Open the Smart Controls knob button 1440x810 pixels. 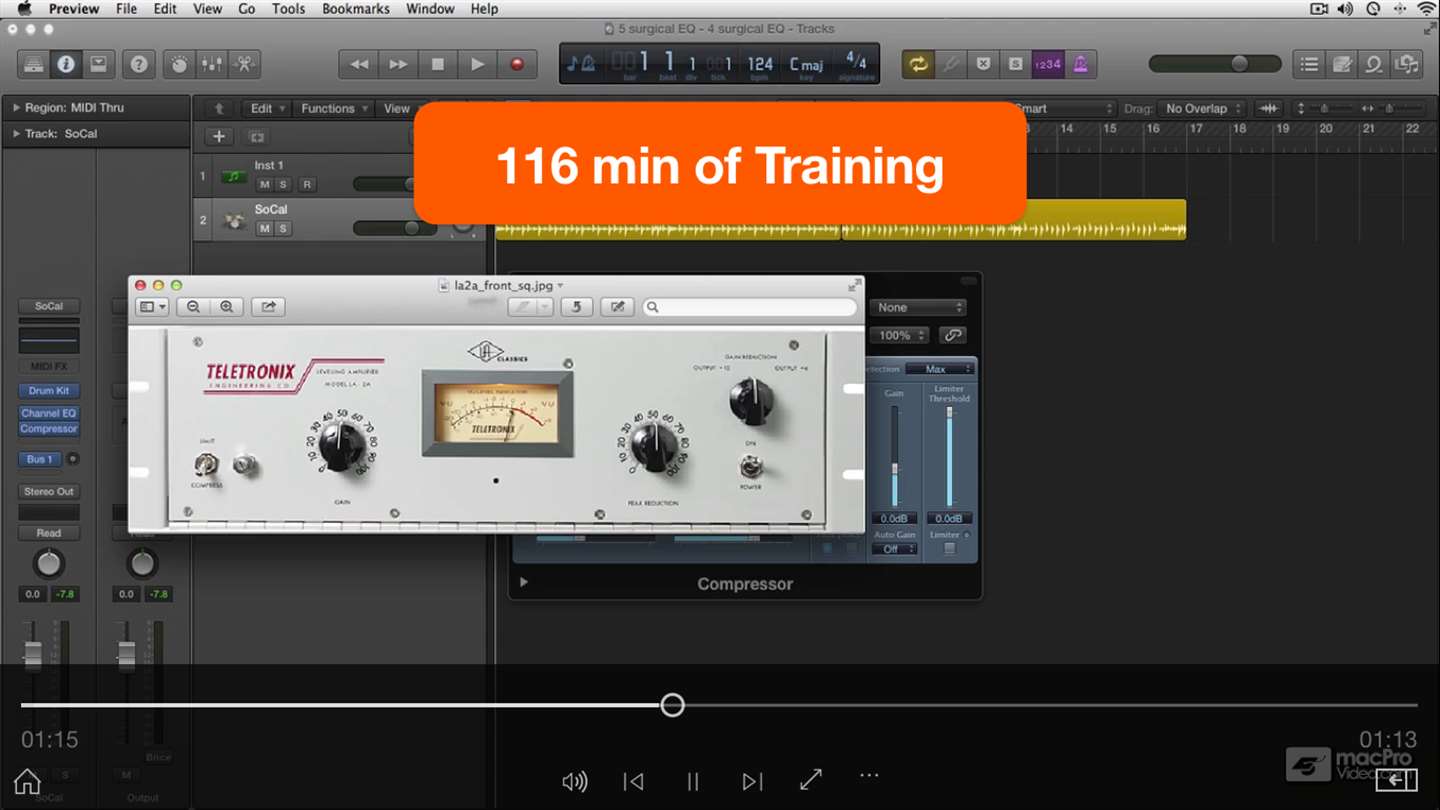(180, 64)
